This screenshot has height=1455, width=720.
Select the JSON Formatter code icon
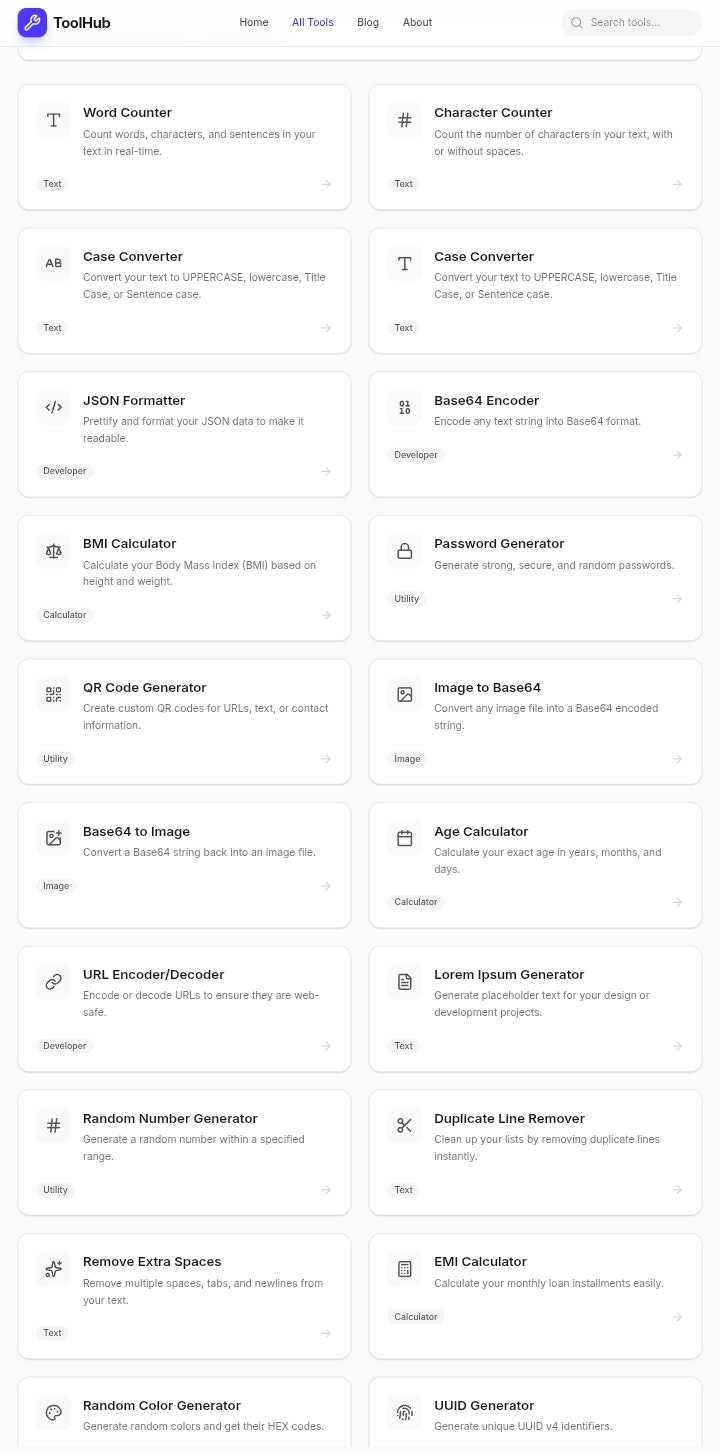pyautogui.click(x=53, y=407)
